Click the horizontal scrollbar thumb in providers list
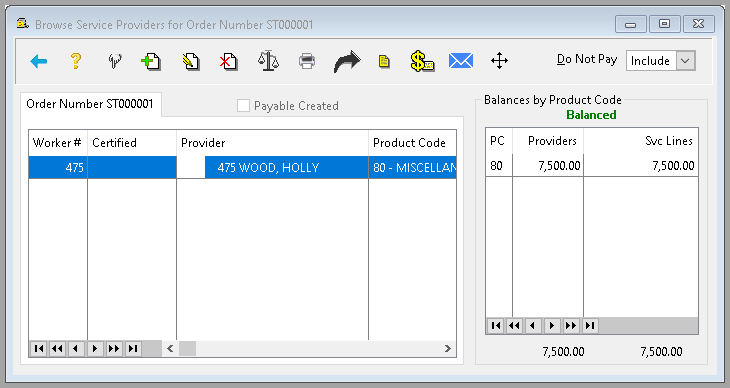 188,348
